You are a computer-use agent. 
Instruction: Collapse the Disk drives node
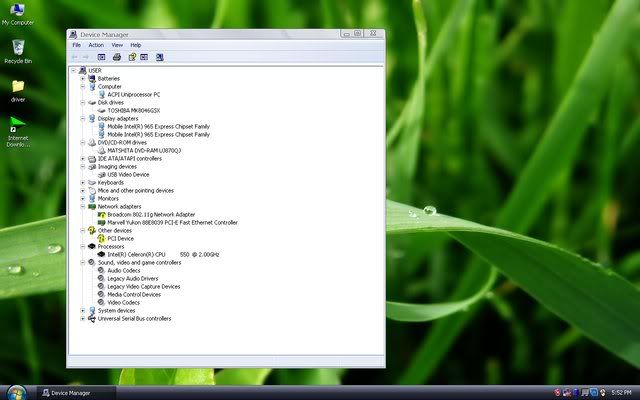pyautogui.click(x=82, y=102)
